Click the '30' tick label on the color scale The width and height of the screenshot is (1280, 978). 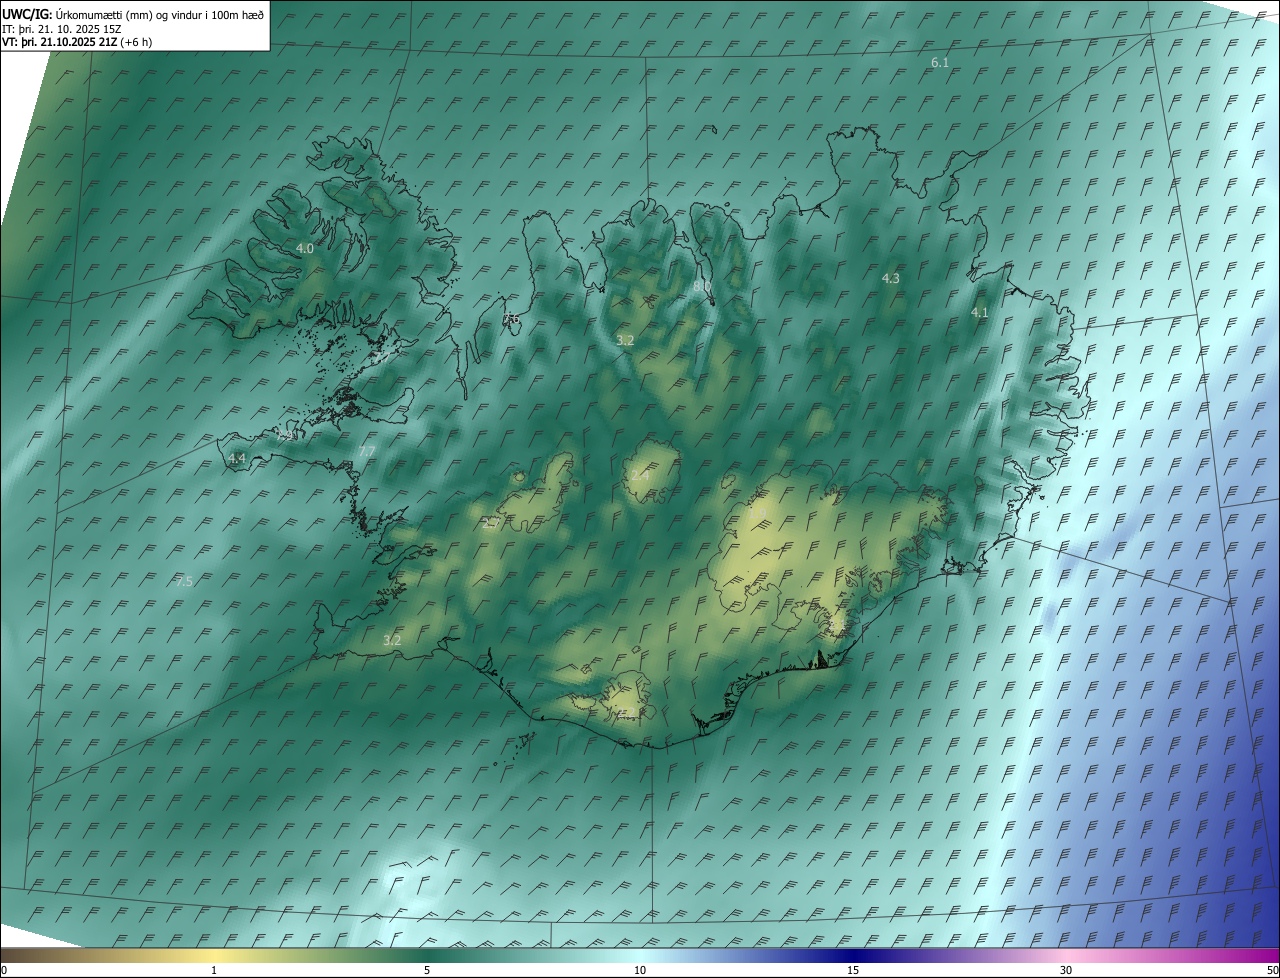[x=1066, y=971]
